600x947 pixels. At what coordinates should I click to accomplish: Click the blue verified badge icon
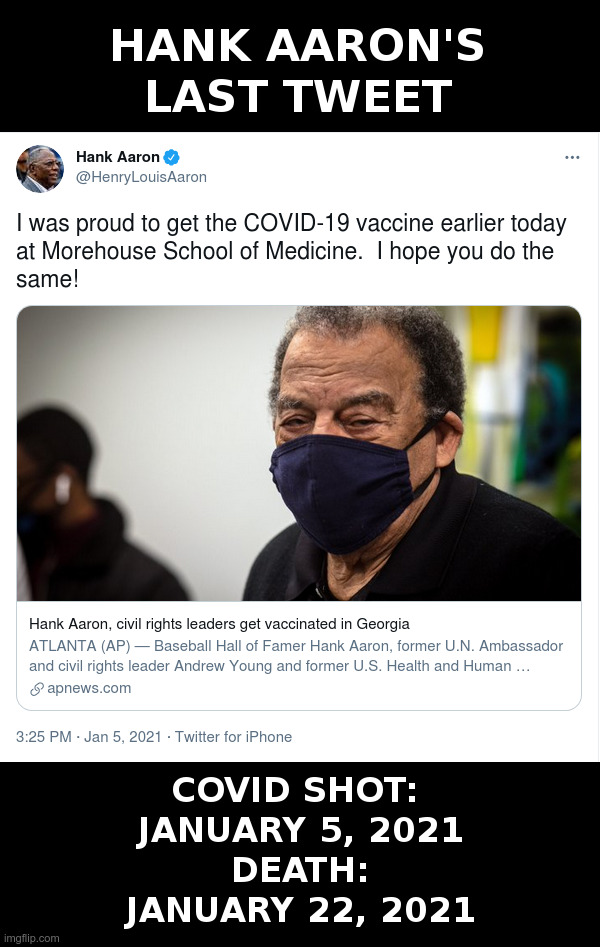pos(172,157)
